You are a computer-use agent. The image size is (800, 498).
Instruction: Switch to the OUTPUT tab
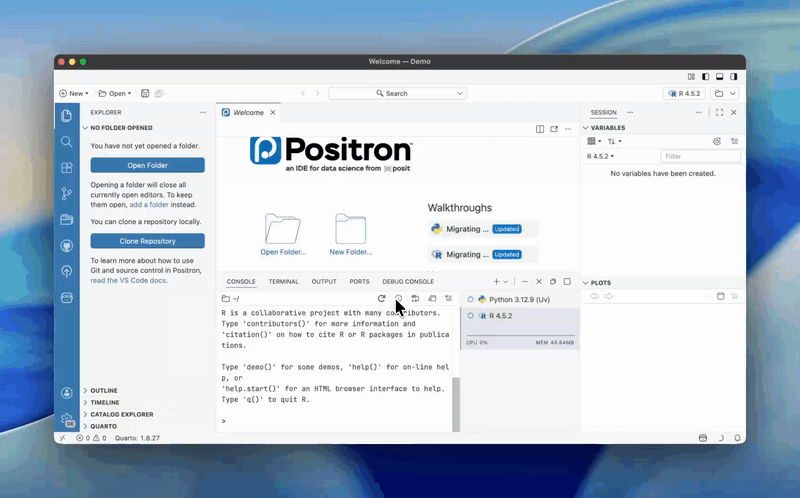point(324,282)
